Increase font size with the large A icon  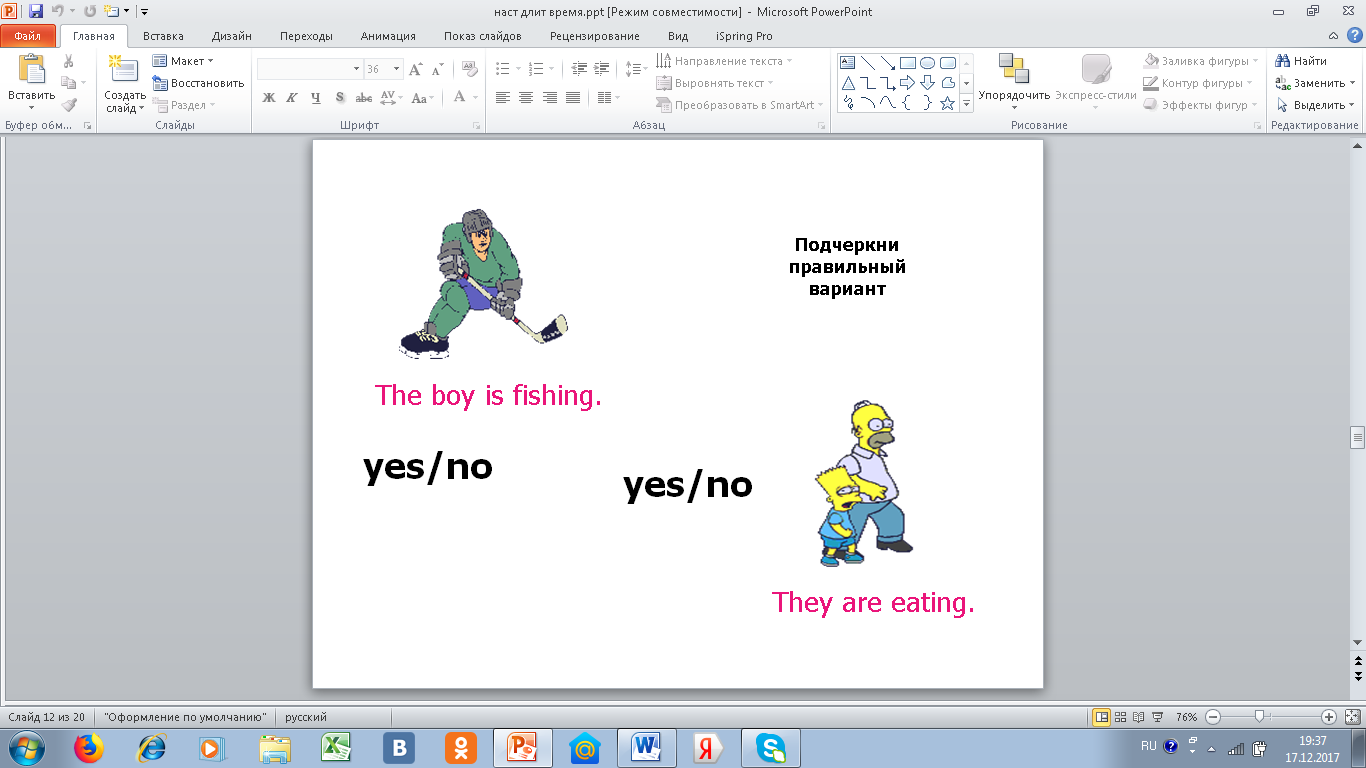tap(417, 69)
